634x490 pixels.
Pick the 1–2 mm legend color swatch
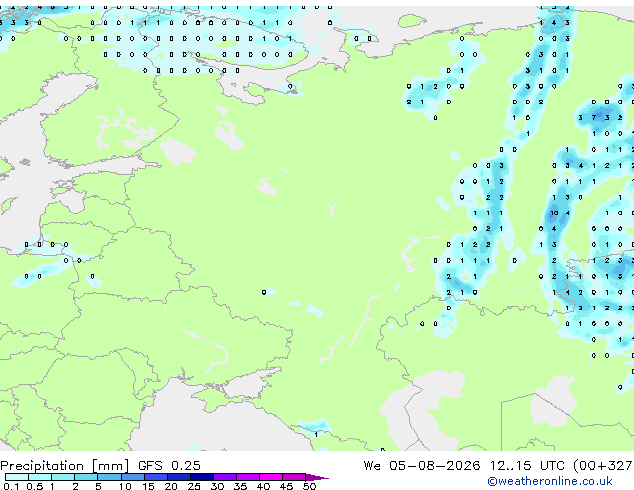click(x=63, y=477)
